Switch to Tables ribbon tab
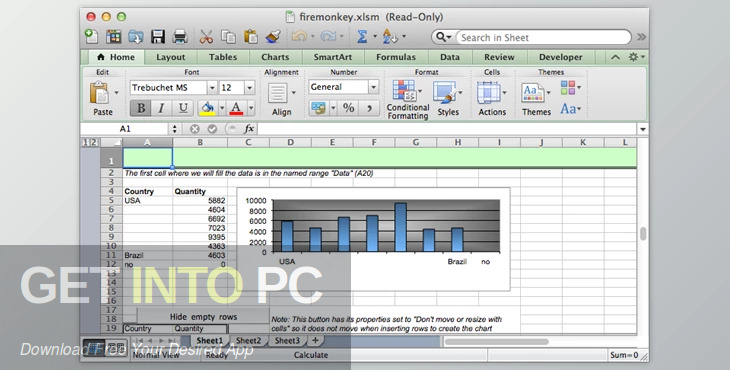 point(223,57)
